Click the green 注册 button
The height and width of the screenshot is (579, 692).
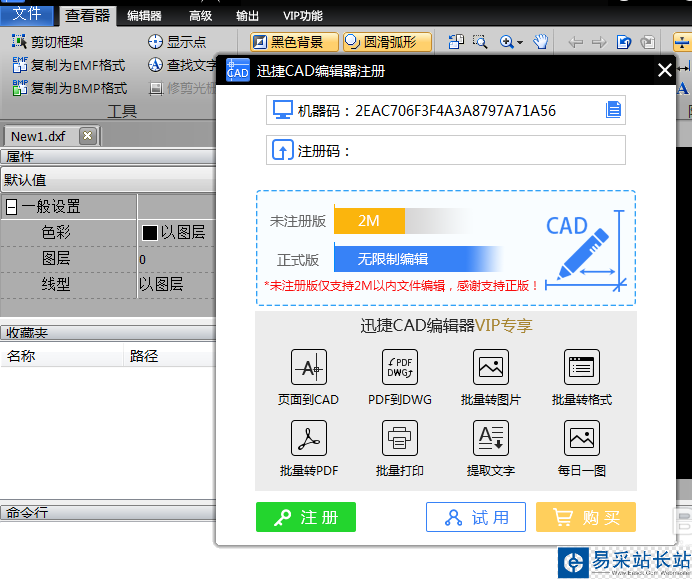(x=306, y=517)
